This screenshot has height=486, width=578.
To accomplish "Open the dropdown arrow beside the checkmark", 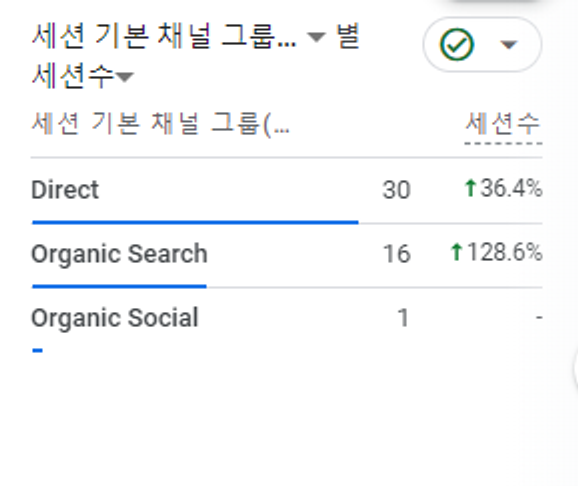I will point(509,45).
